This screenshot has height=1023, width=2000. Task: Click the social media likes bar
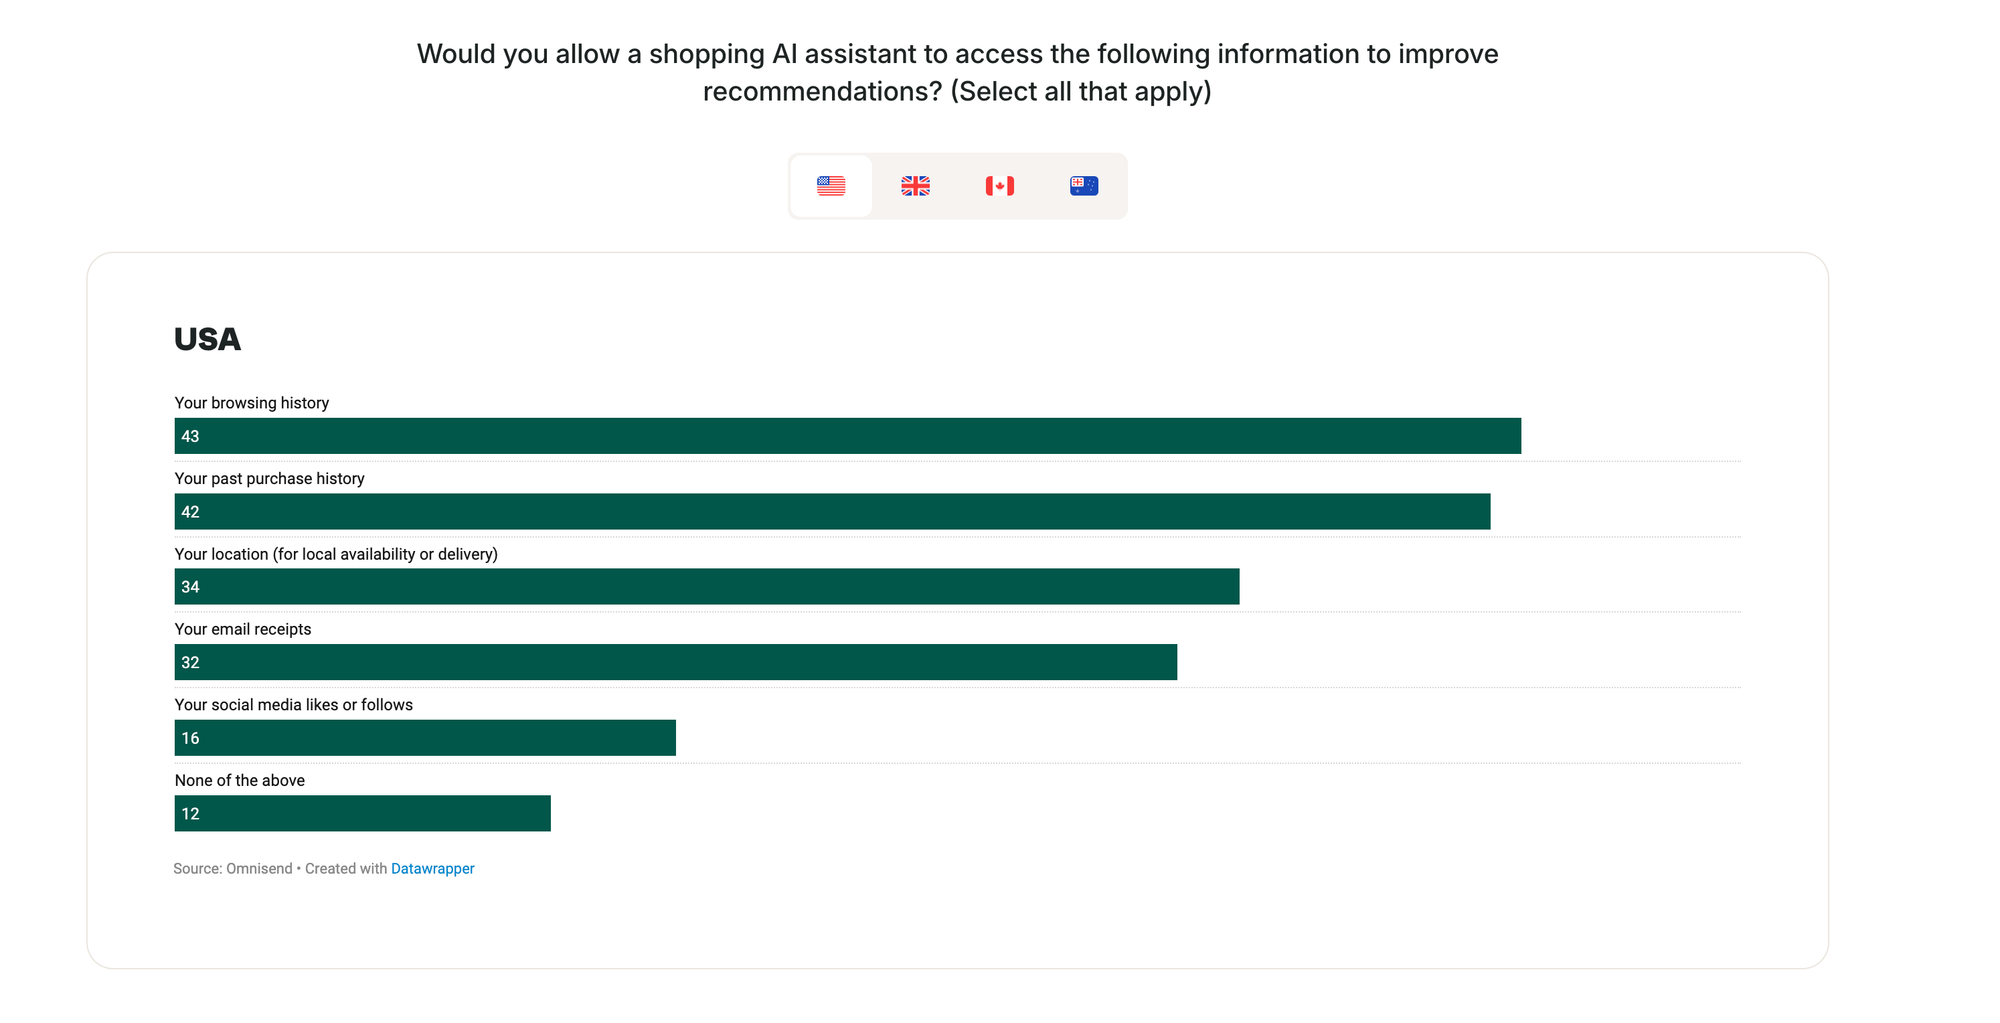pos(425,738)
